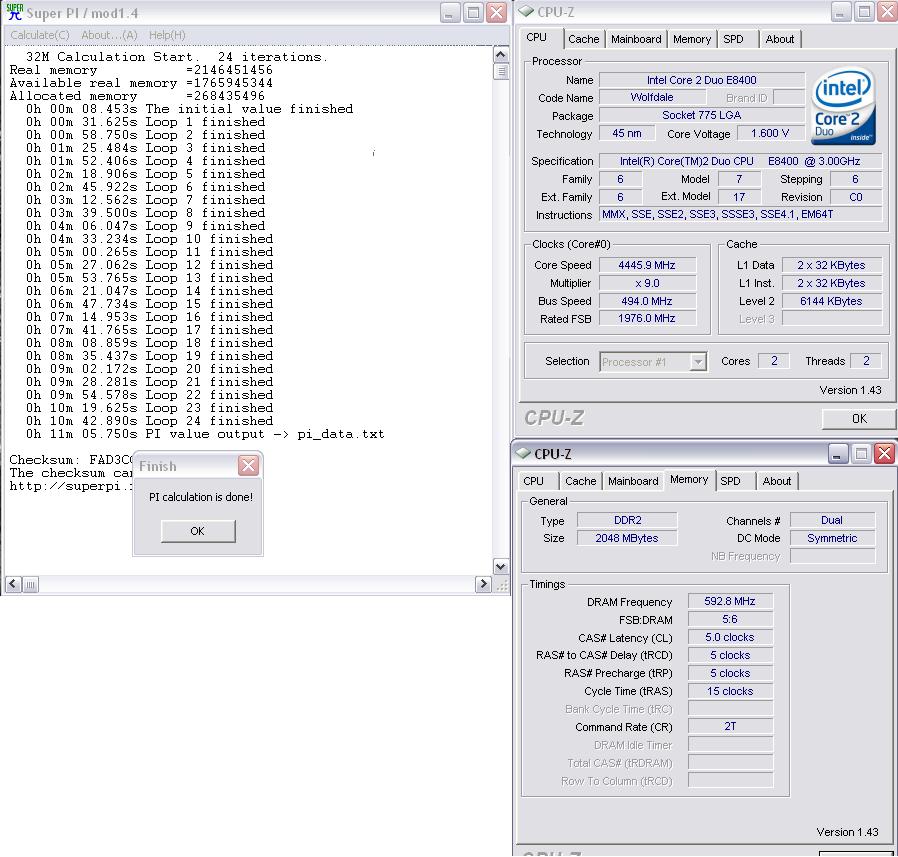Click the DC Mode value Symmetric
The image size is (898, 857).
click(x=832, y=538)
